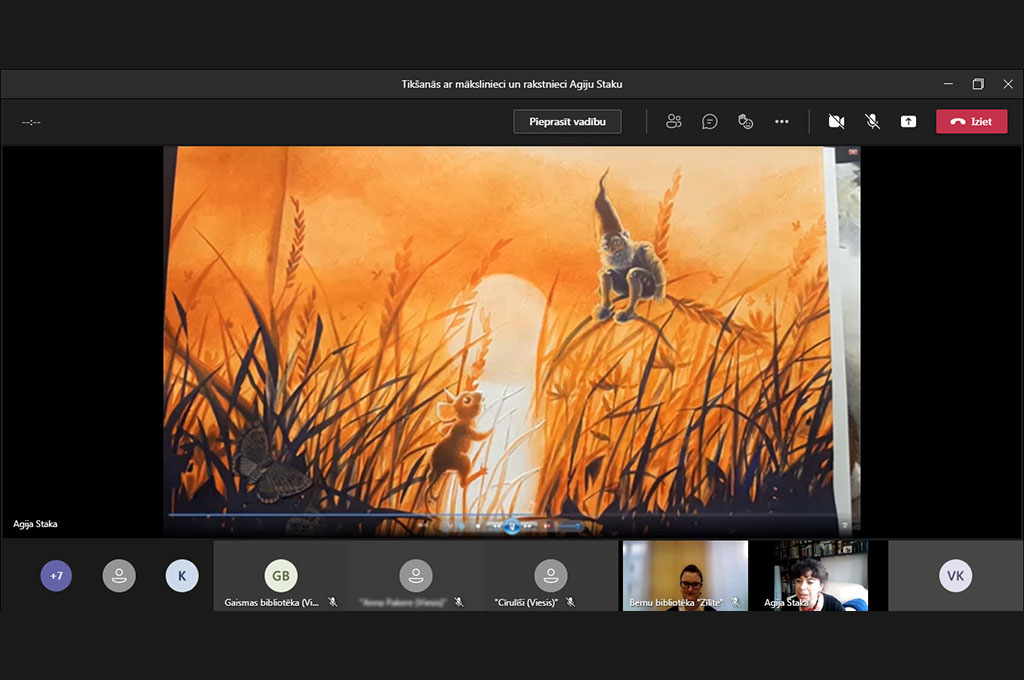Screen dimensions: 1024x680
Task: Open the participants panel
Action: (x=673, y=121)
